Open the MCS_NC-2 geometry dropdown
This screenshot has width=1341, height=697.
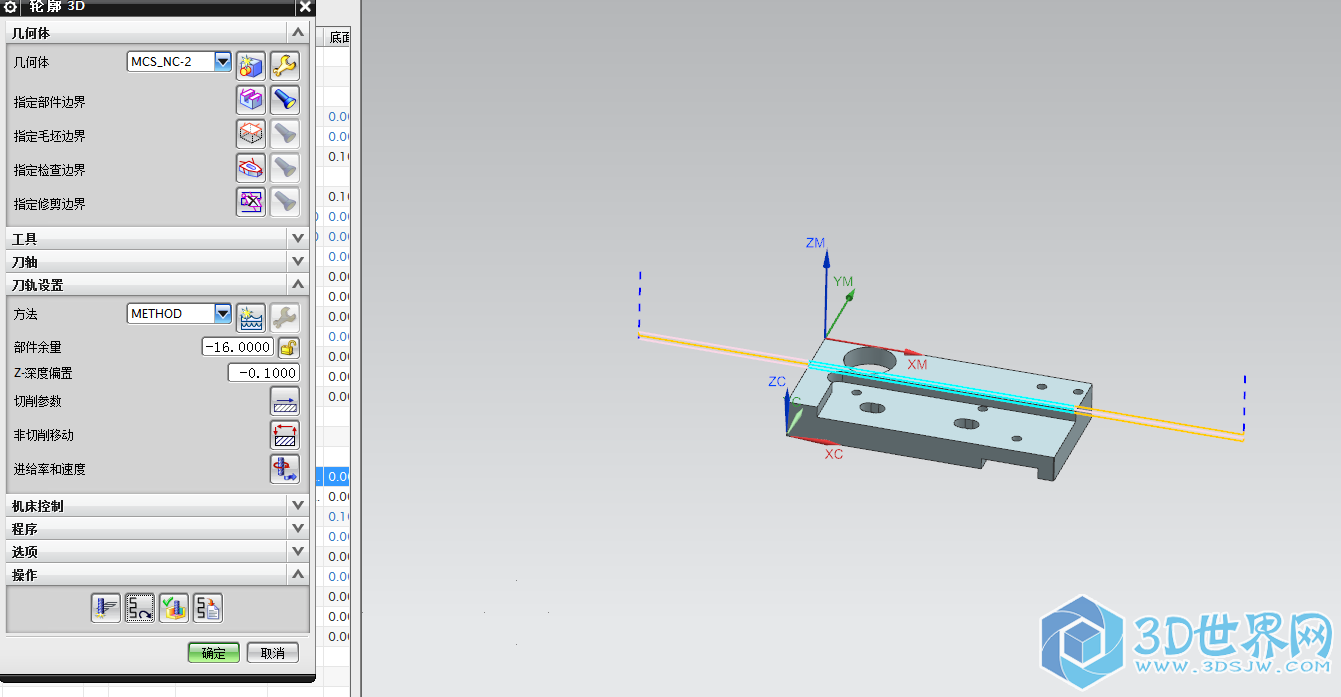[223, 62]
